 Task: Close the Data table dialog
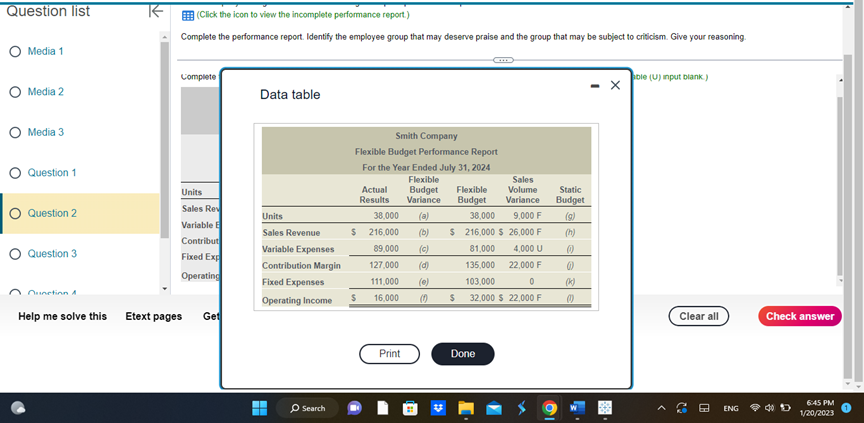(615, 85)
